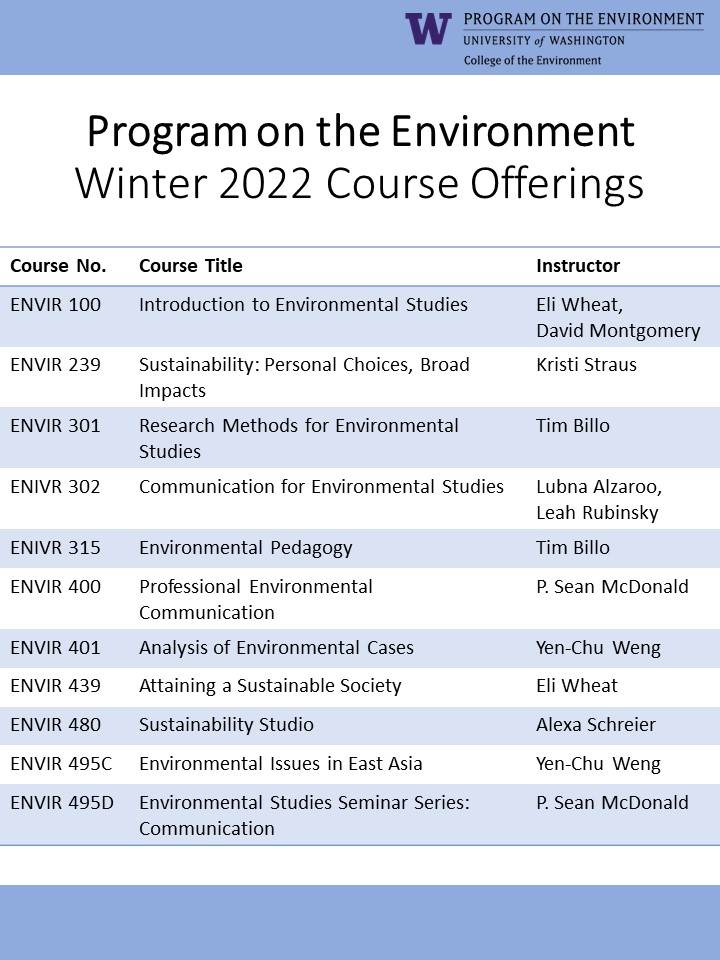This screenshot has height=960, width=720.
Task: Click Introduction to Environmental Studies course title
Action: (x=303, y=305)
